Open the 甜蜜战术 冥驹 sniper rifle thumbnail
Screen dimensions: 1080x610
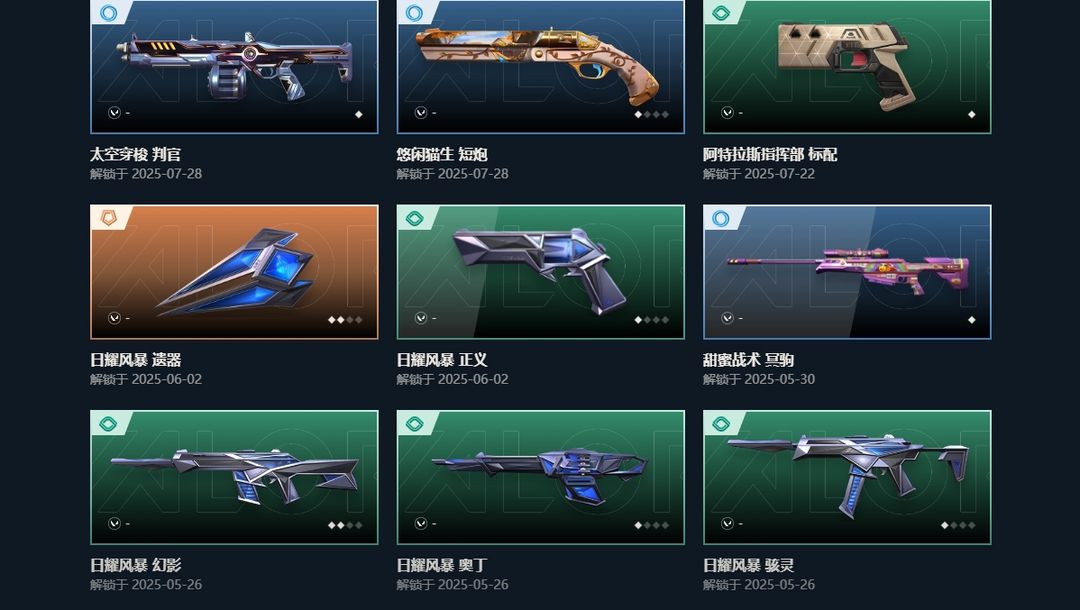847,272
